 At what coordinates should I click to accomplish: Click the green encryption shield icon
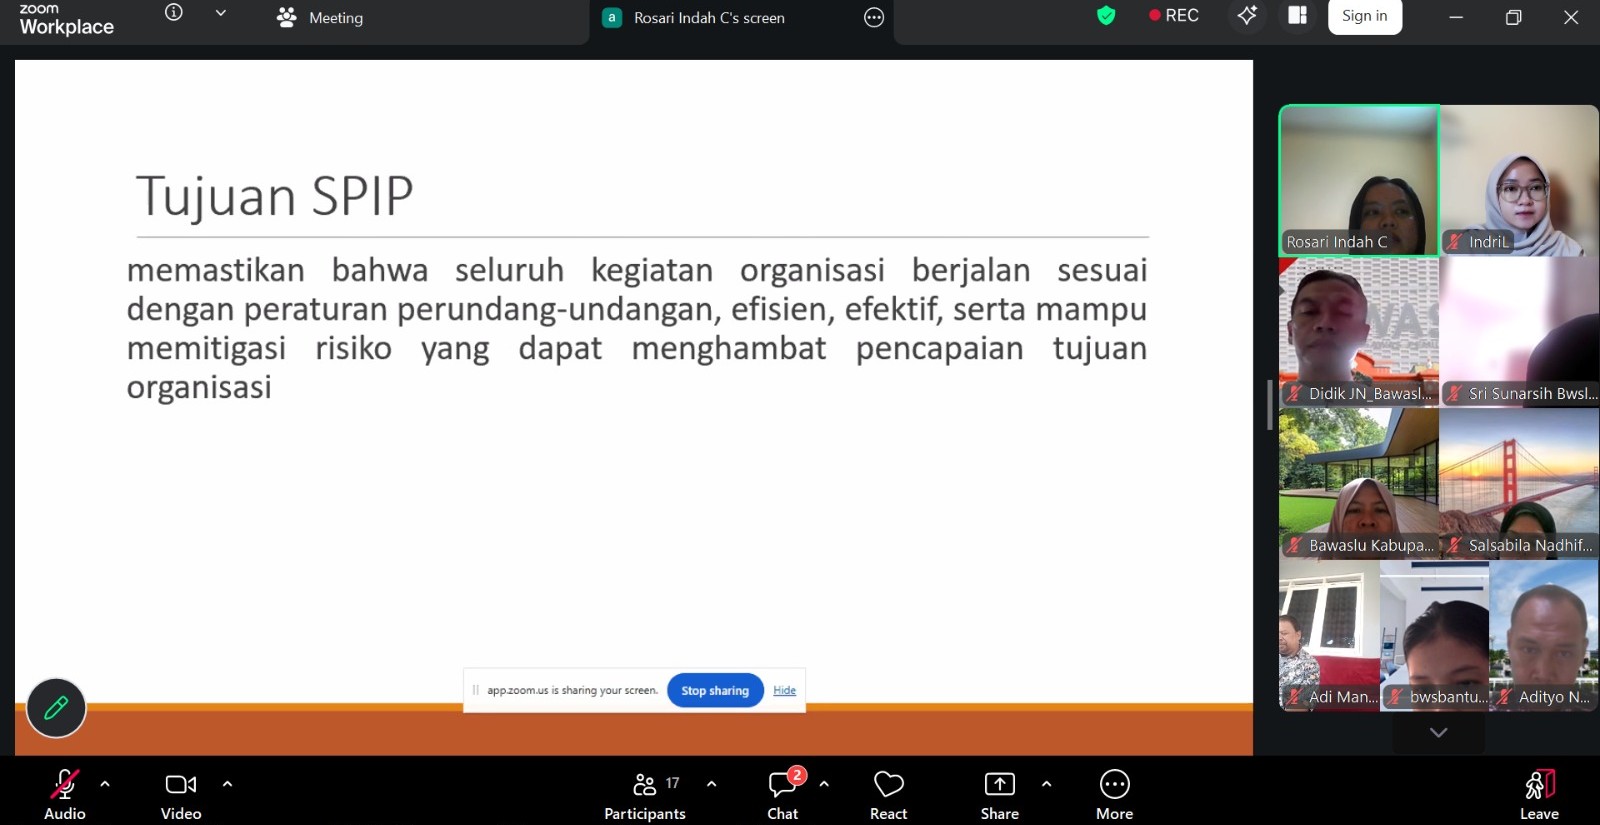coord(1106,15)
